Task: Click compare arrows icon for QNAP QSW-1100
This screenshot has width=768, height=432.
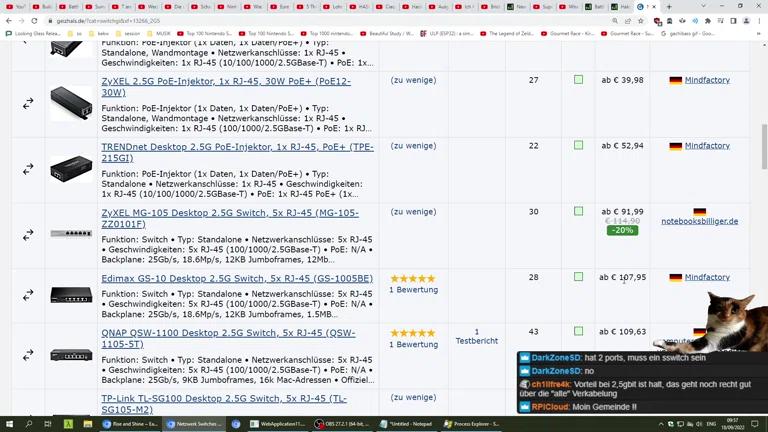Action: (x=28, y=355)
